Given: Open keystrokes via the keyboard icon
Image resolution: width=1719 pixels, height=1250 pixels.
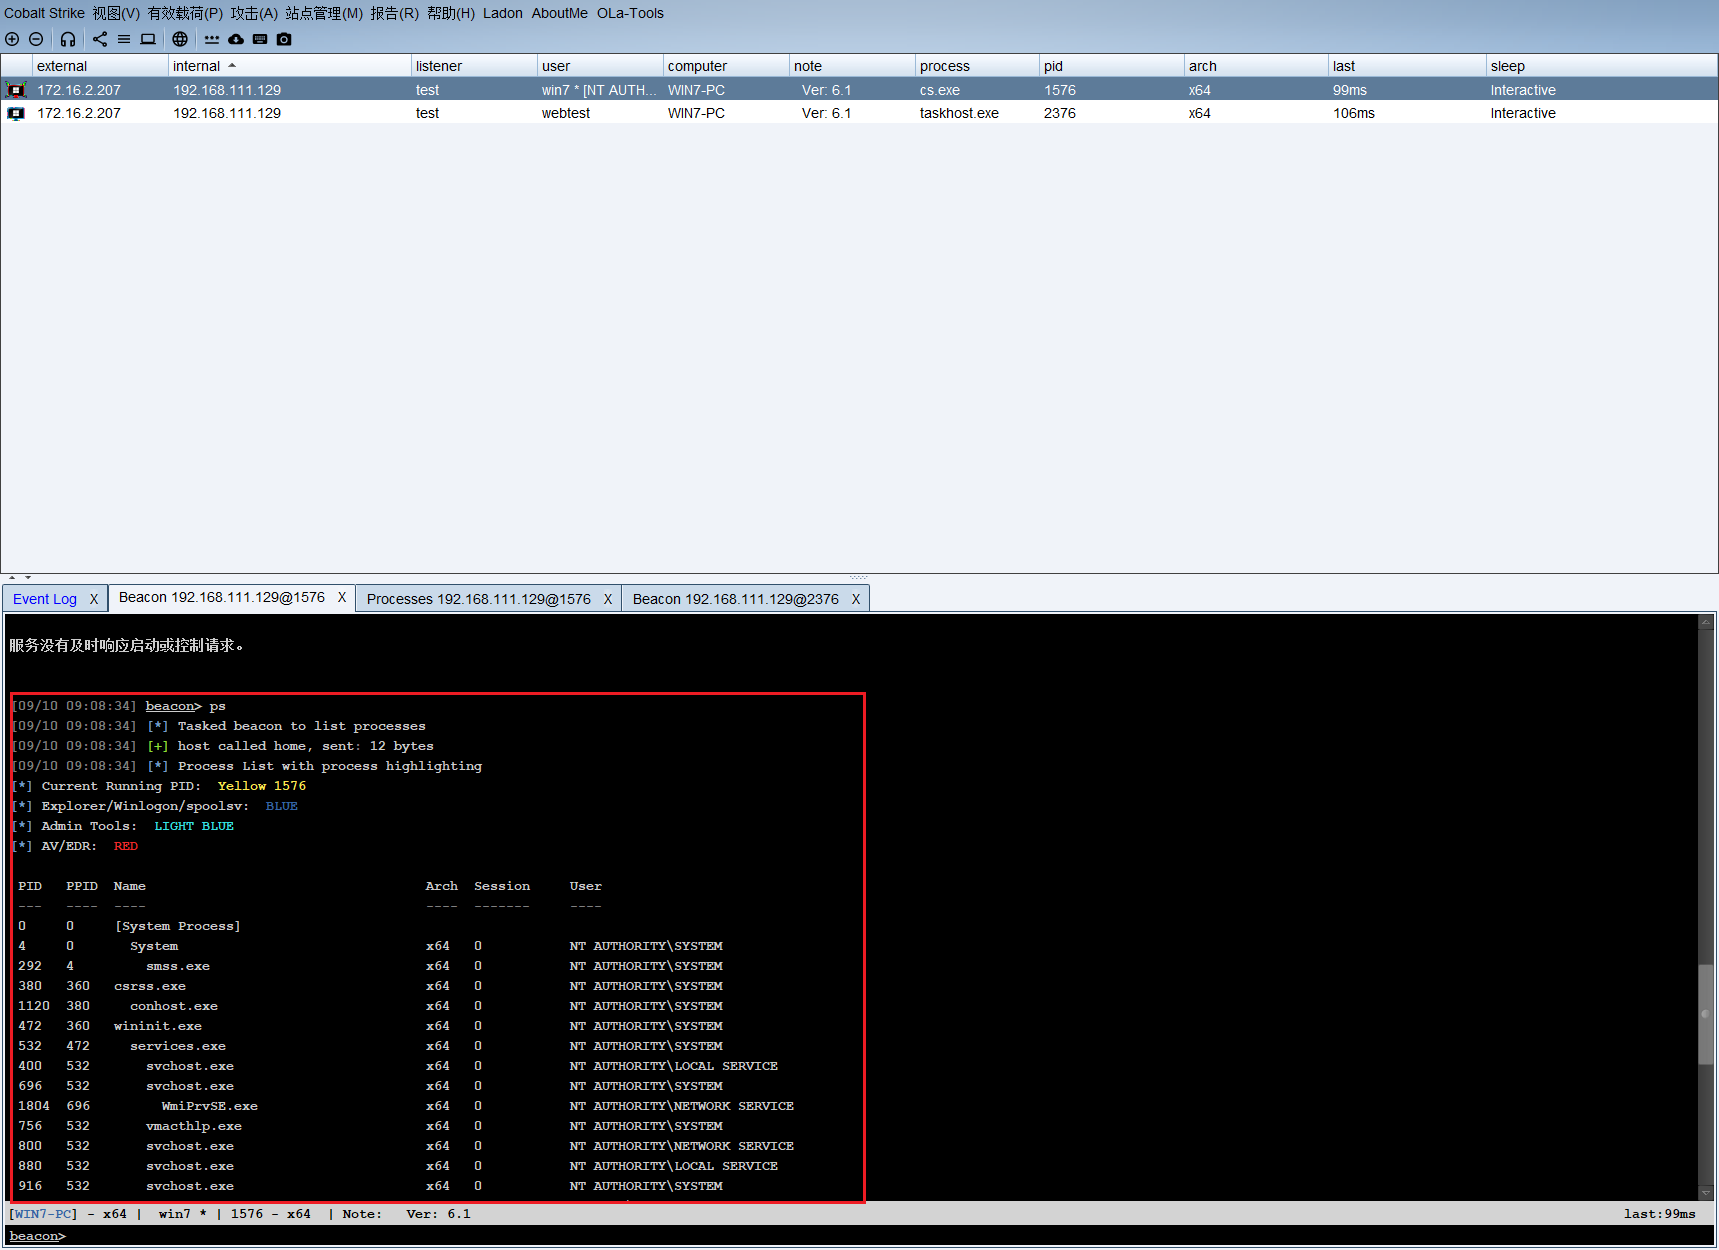Looking at the screenshot, I should (x=260, y=39).
